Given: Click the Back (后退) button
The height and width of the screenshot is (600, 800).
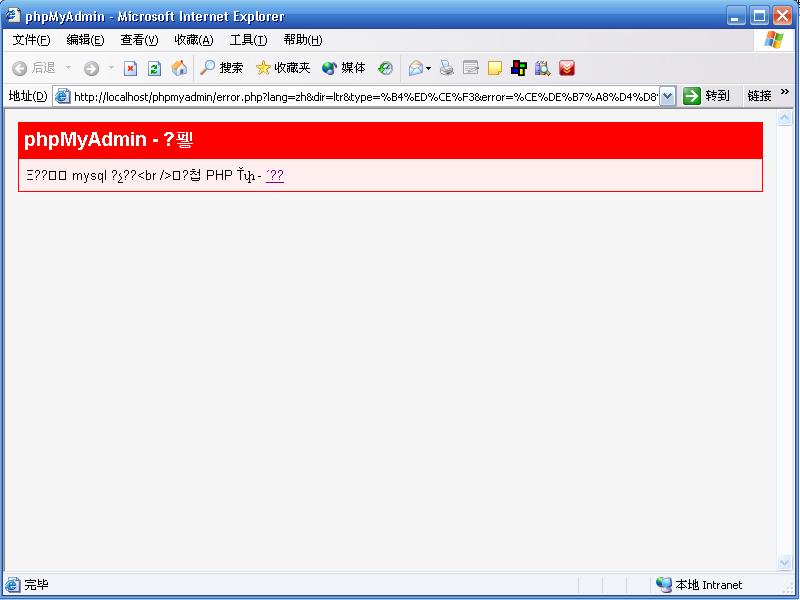Looking at the screenshot, I should [x=34, y=68].
